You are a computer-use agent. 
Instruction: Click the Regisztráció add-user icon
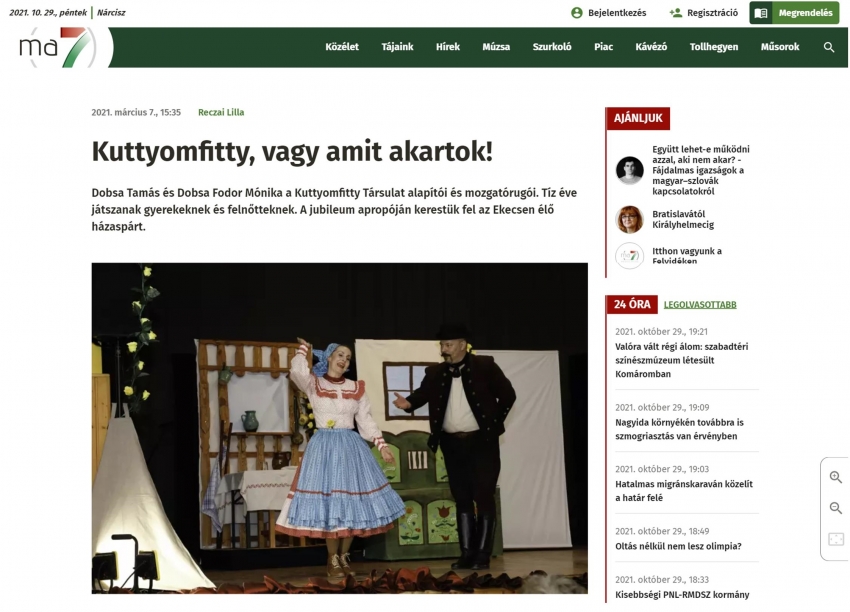[675, 12]
